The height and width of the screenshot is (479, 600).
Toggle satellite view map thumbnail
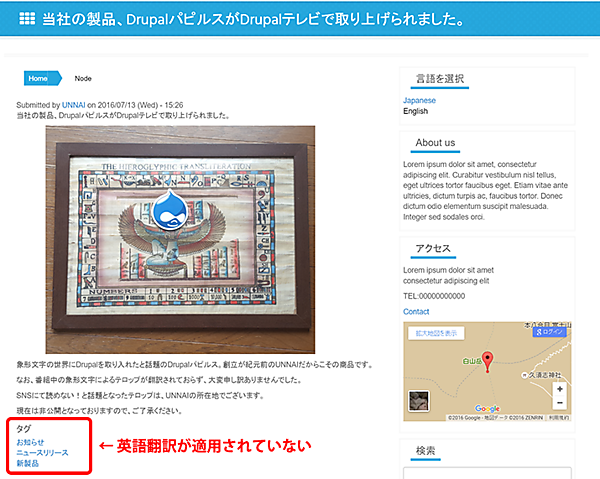(x=419, y=401)
